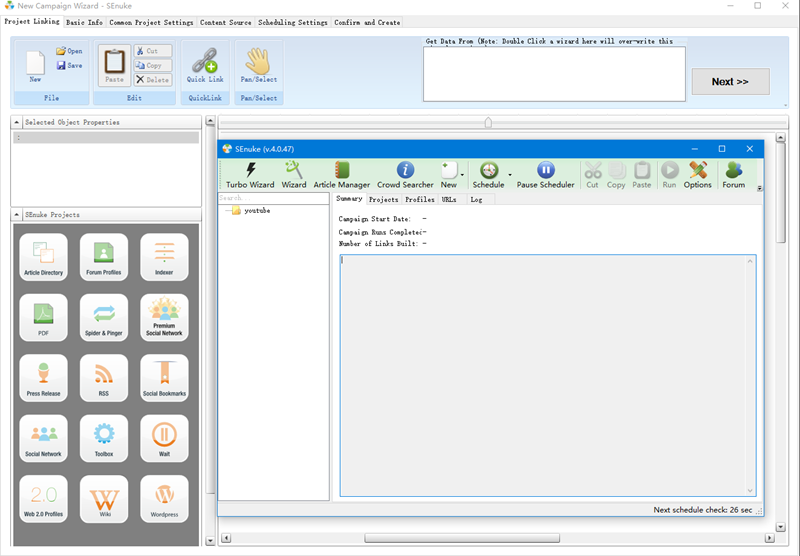Add an Article Directory project
This screenshot has height=556, width=800.
[43, 257]
